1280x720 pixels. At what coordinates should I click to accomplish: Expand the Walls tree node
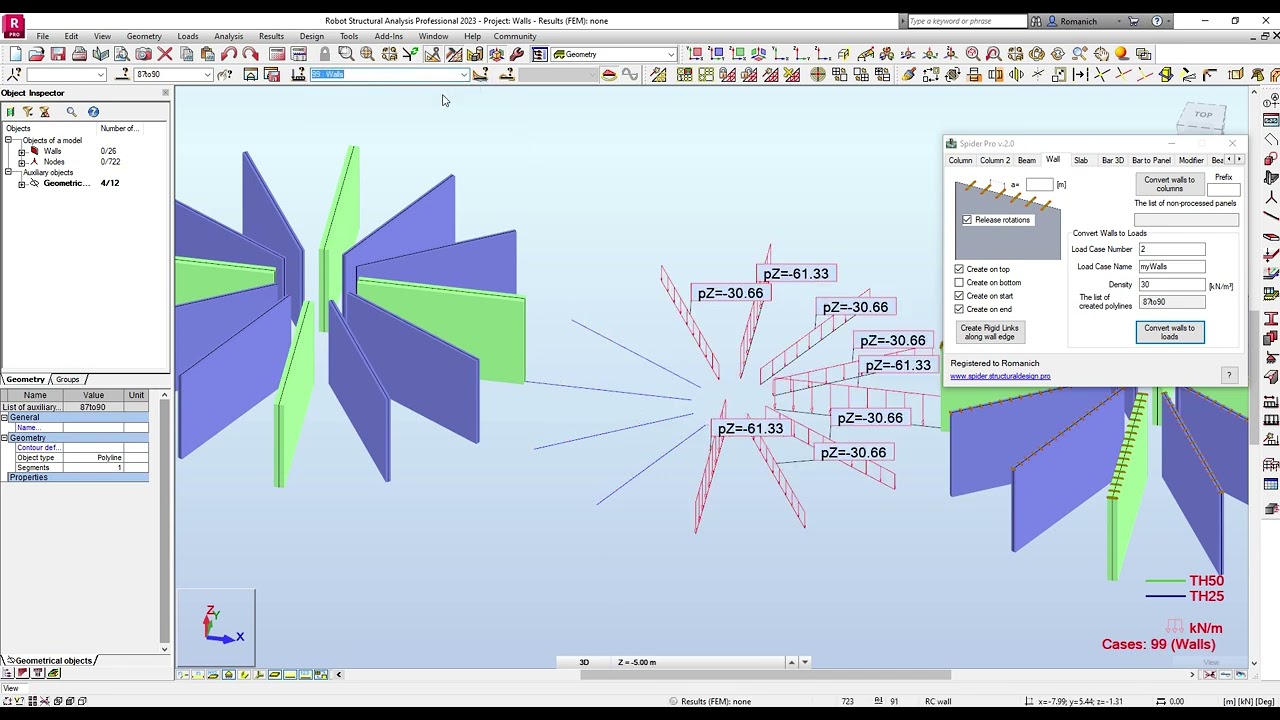21,151
